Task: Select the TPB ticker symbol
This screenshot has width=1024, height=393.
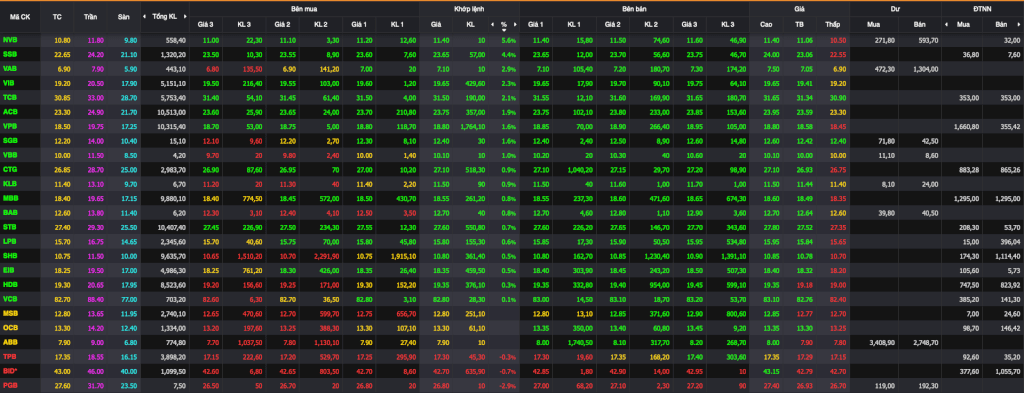Action: (10, 355)
